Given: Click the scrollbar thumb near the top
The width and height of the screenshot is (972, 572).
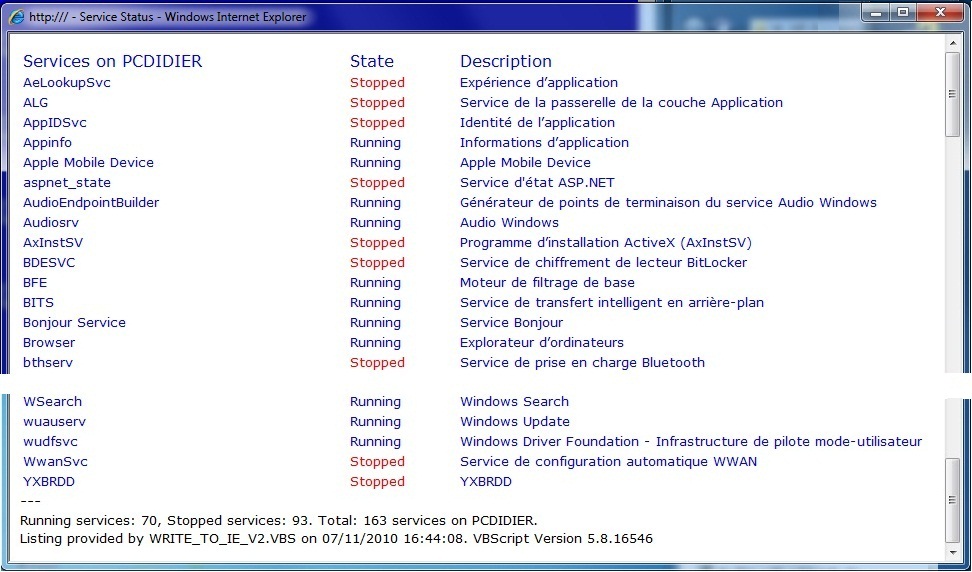Looking at the screenshot, I should point(952,93).
